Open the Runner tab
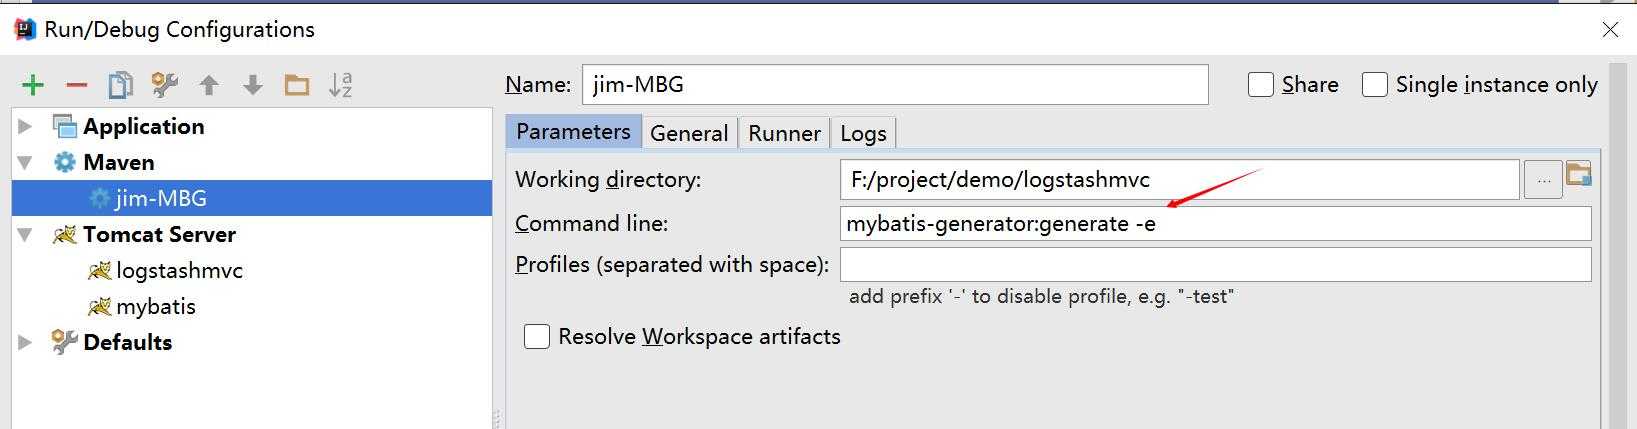 785,133
